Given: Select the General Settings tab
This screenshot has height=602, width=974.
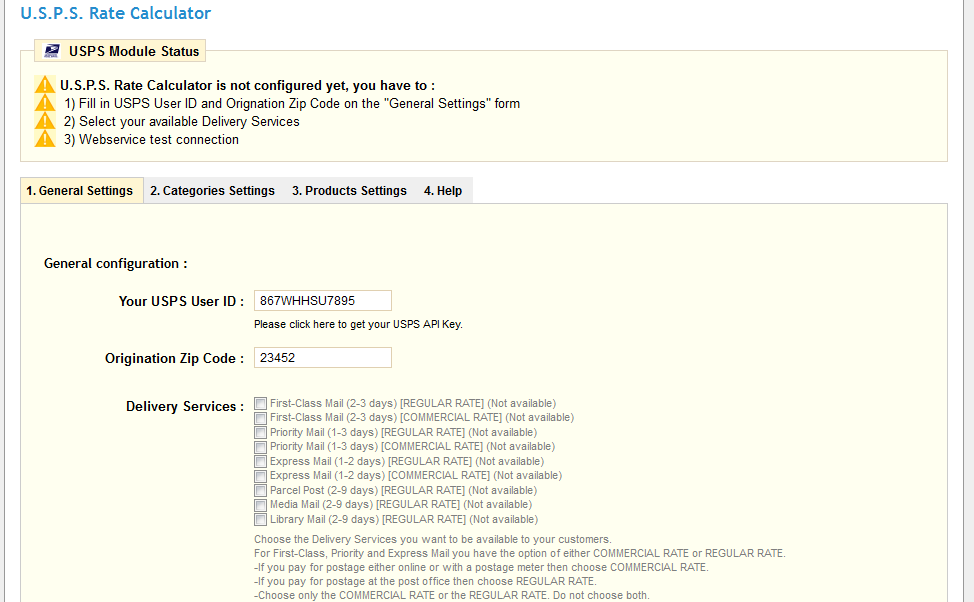Looking at the screenshot, I should tap(79, 190).
